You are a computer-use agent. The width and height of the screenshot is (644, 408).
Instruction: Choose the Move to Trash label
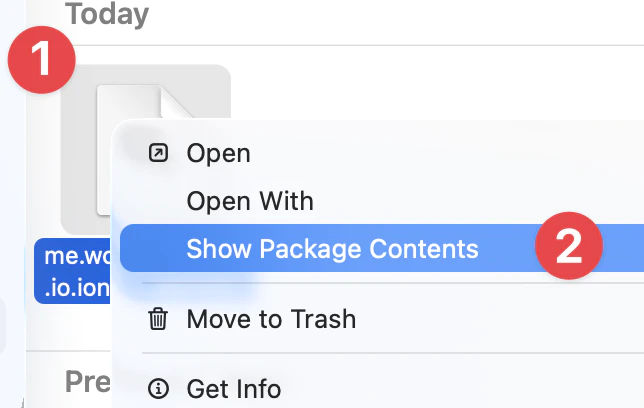coord(270,320)
